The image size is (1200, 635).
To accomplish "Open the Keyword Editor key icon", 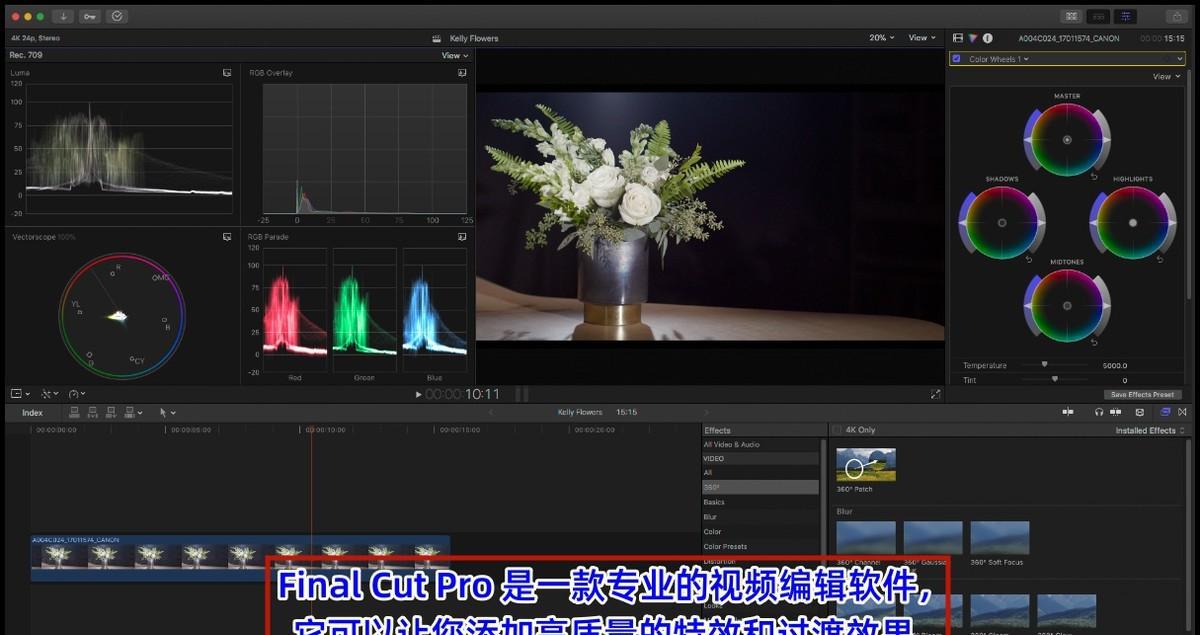I will click(x=90, y=16).
